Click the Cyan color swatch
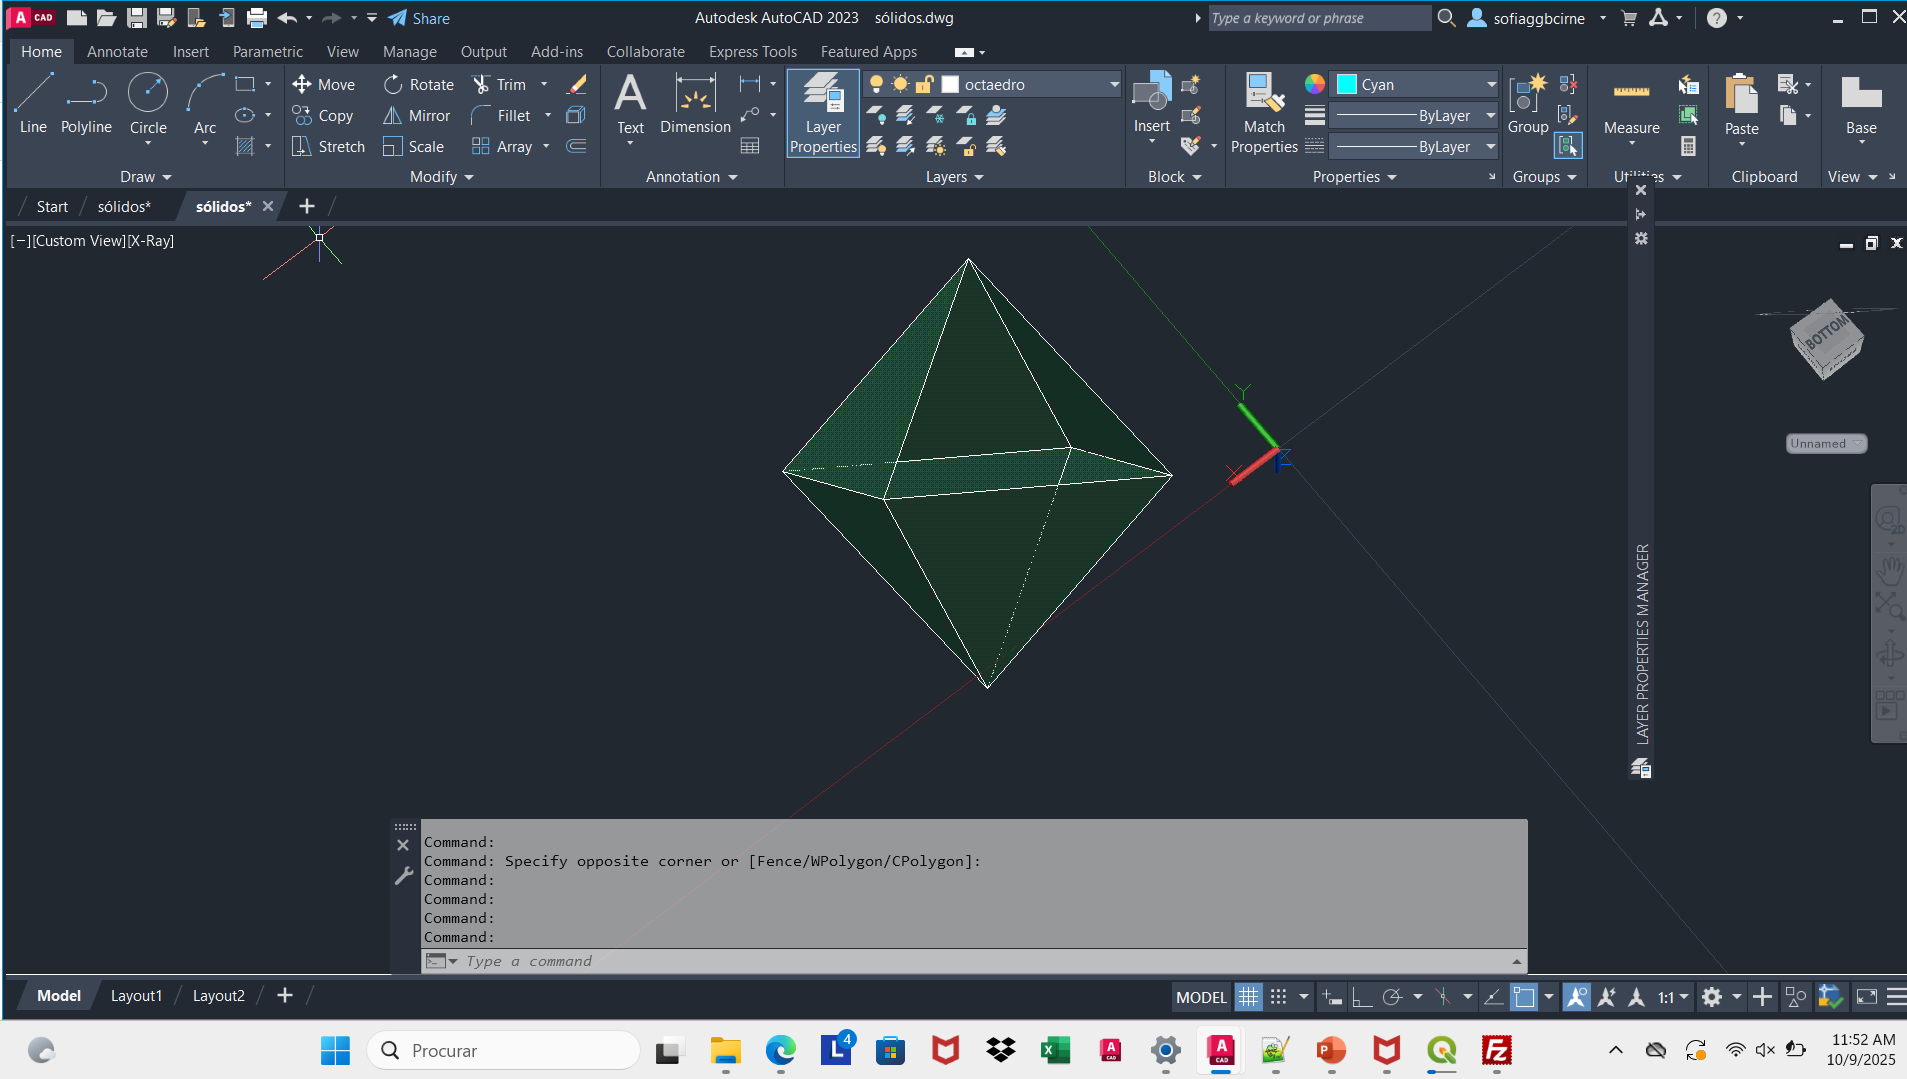This screenshot has width=1907, height=1079. pyautogui.click(x=1347, y=85)
